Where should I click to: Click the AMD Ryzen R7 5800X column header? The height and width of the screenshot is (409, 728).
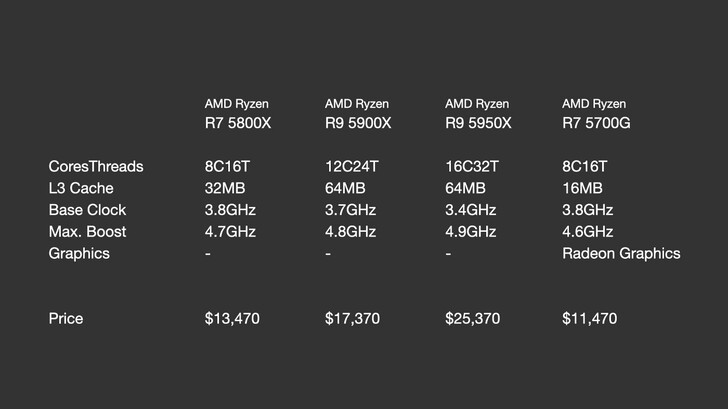pyautogui.click(x=238, y=113)
